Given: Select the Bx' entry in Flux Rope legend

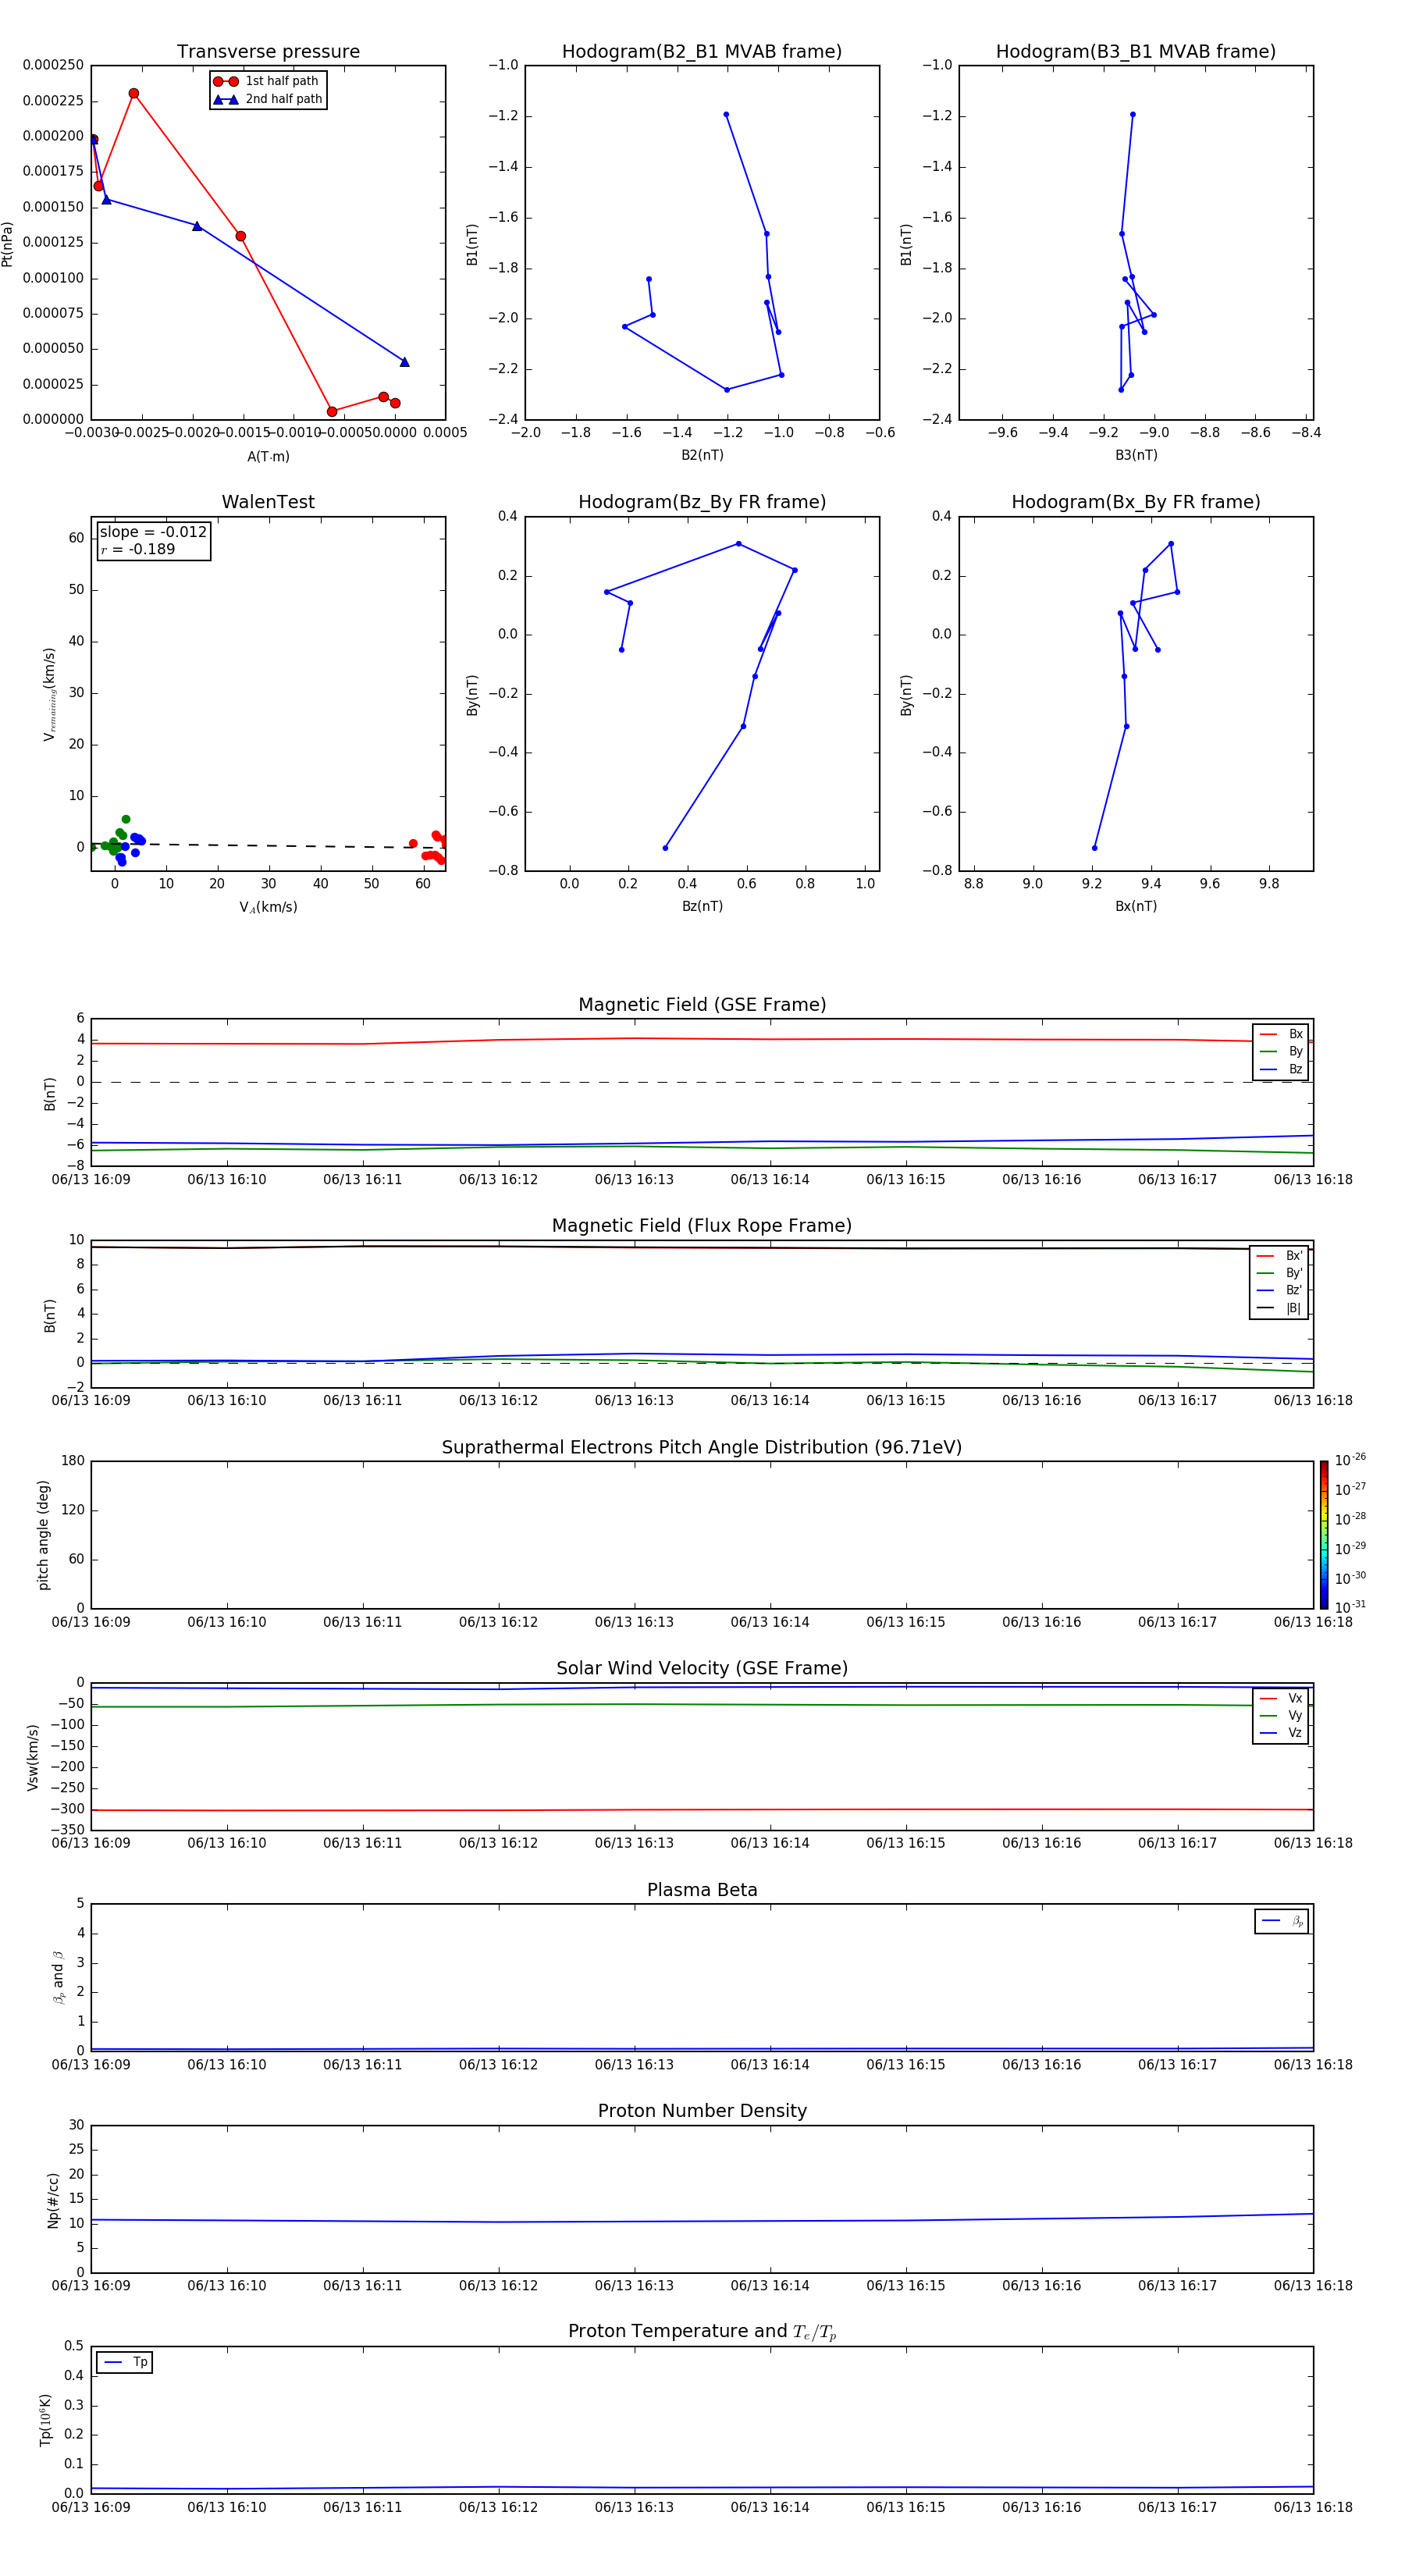Looking at the screenshot, I should (1279, 1256).
